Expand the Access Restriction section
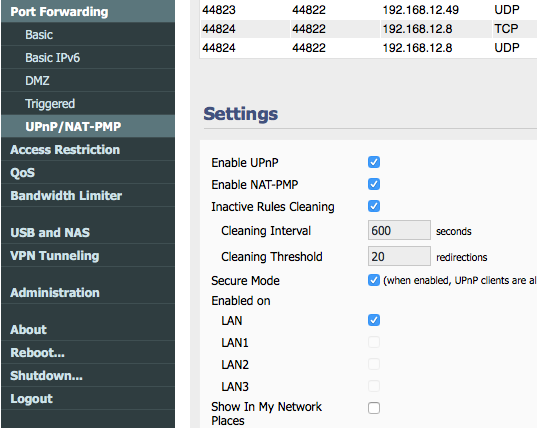The width and height of the screenshot is (537, 428). click(65, 150)
